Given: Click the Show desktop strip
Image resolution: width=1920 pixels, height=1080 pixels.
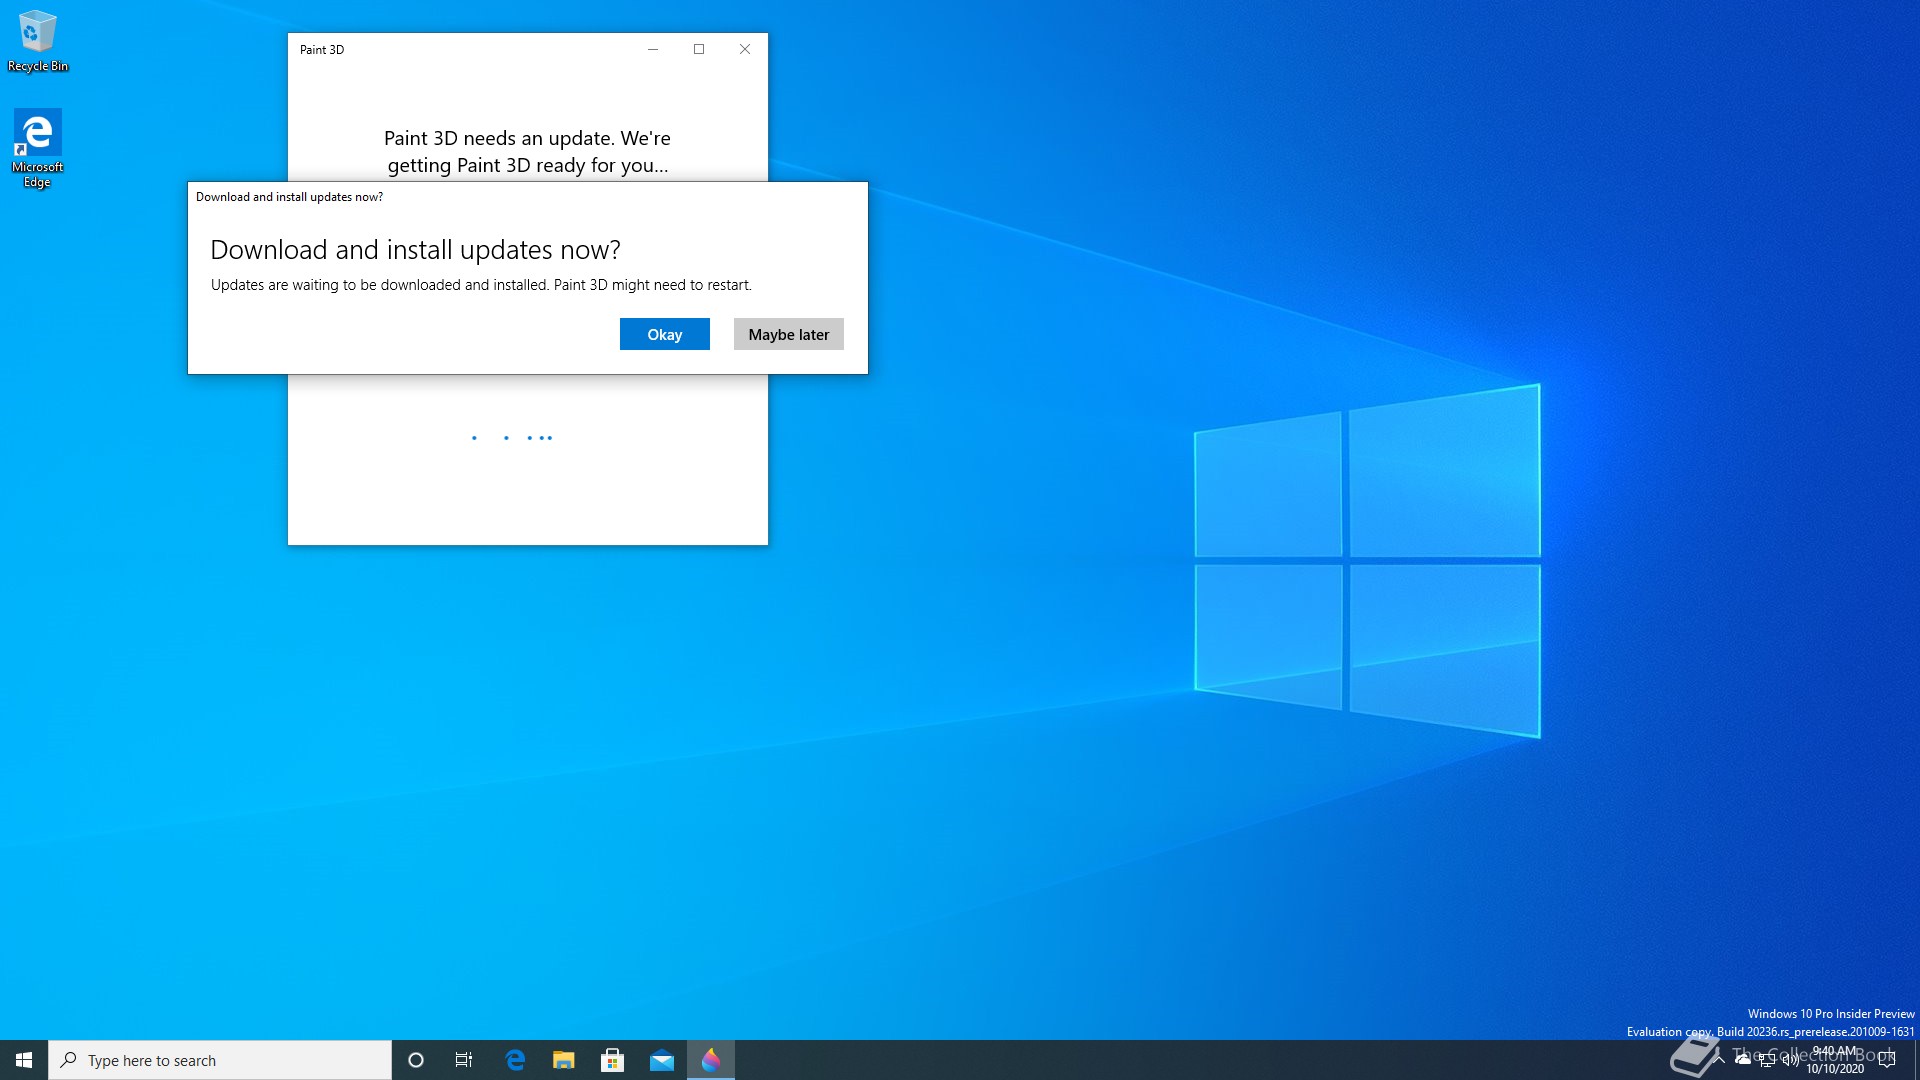Looking at the screenshot, I should click(1916, 1060).
